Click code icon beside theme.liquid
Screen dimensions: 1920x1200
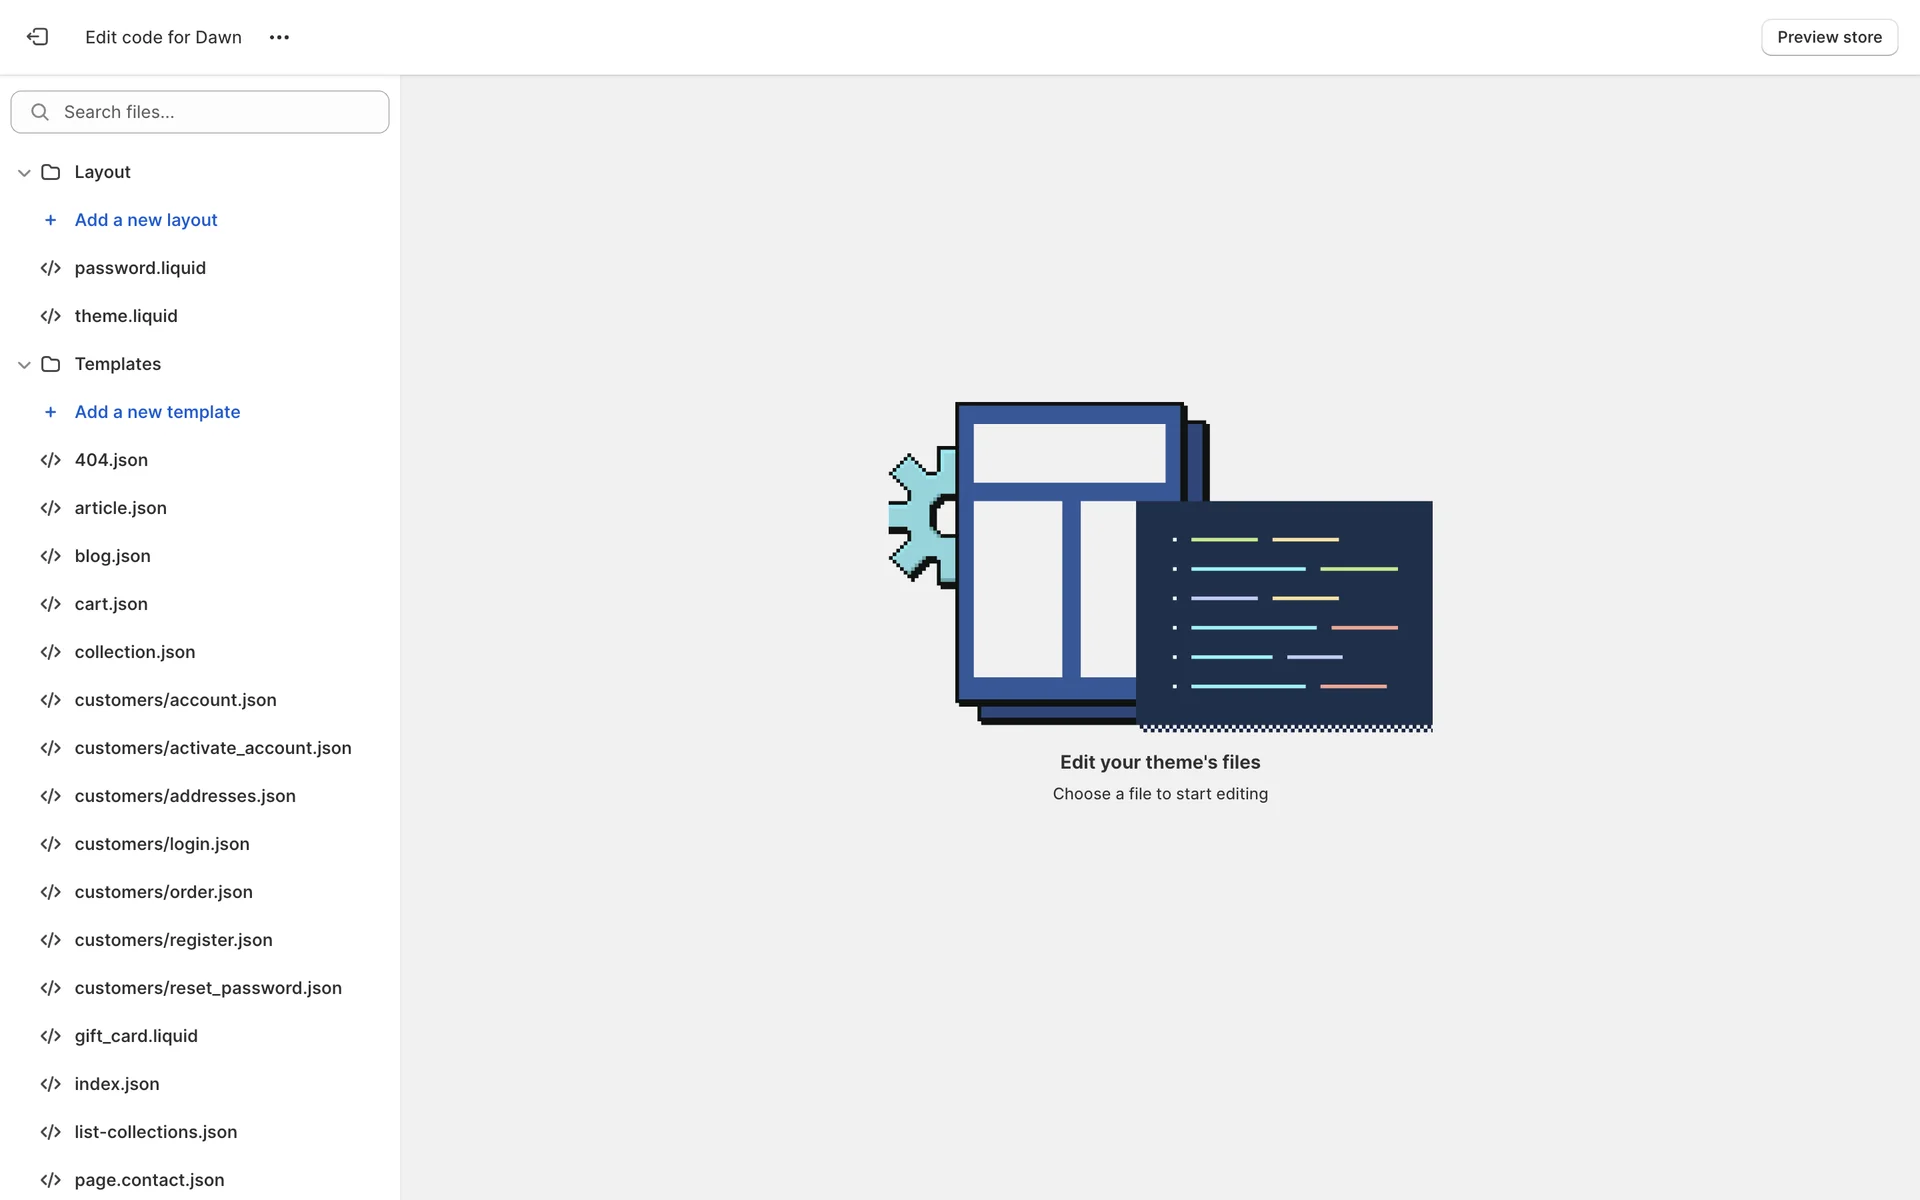[x=51, y=316]
